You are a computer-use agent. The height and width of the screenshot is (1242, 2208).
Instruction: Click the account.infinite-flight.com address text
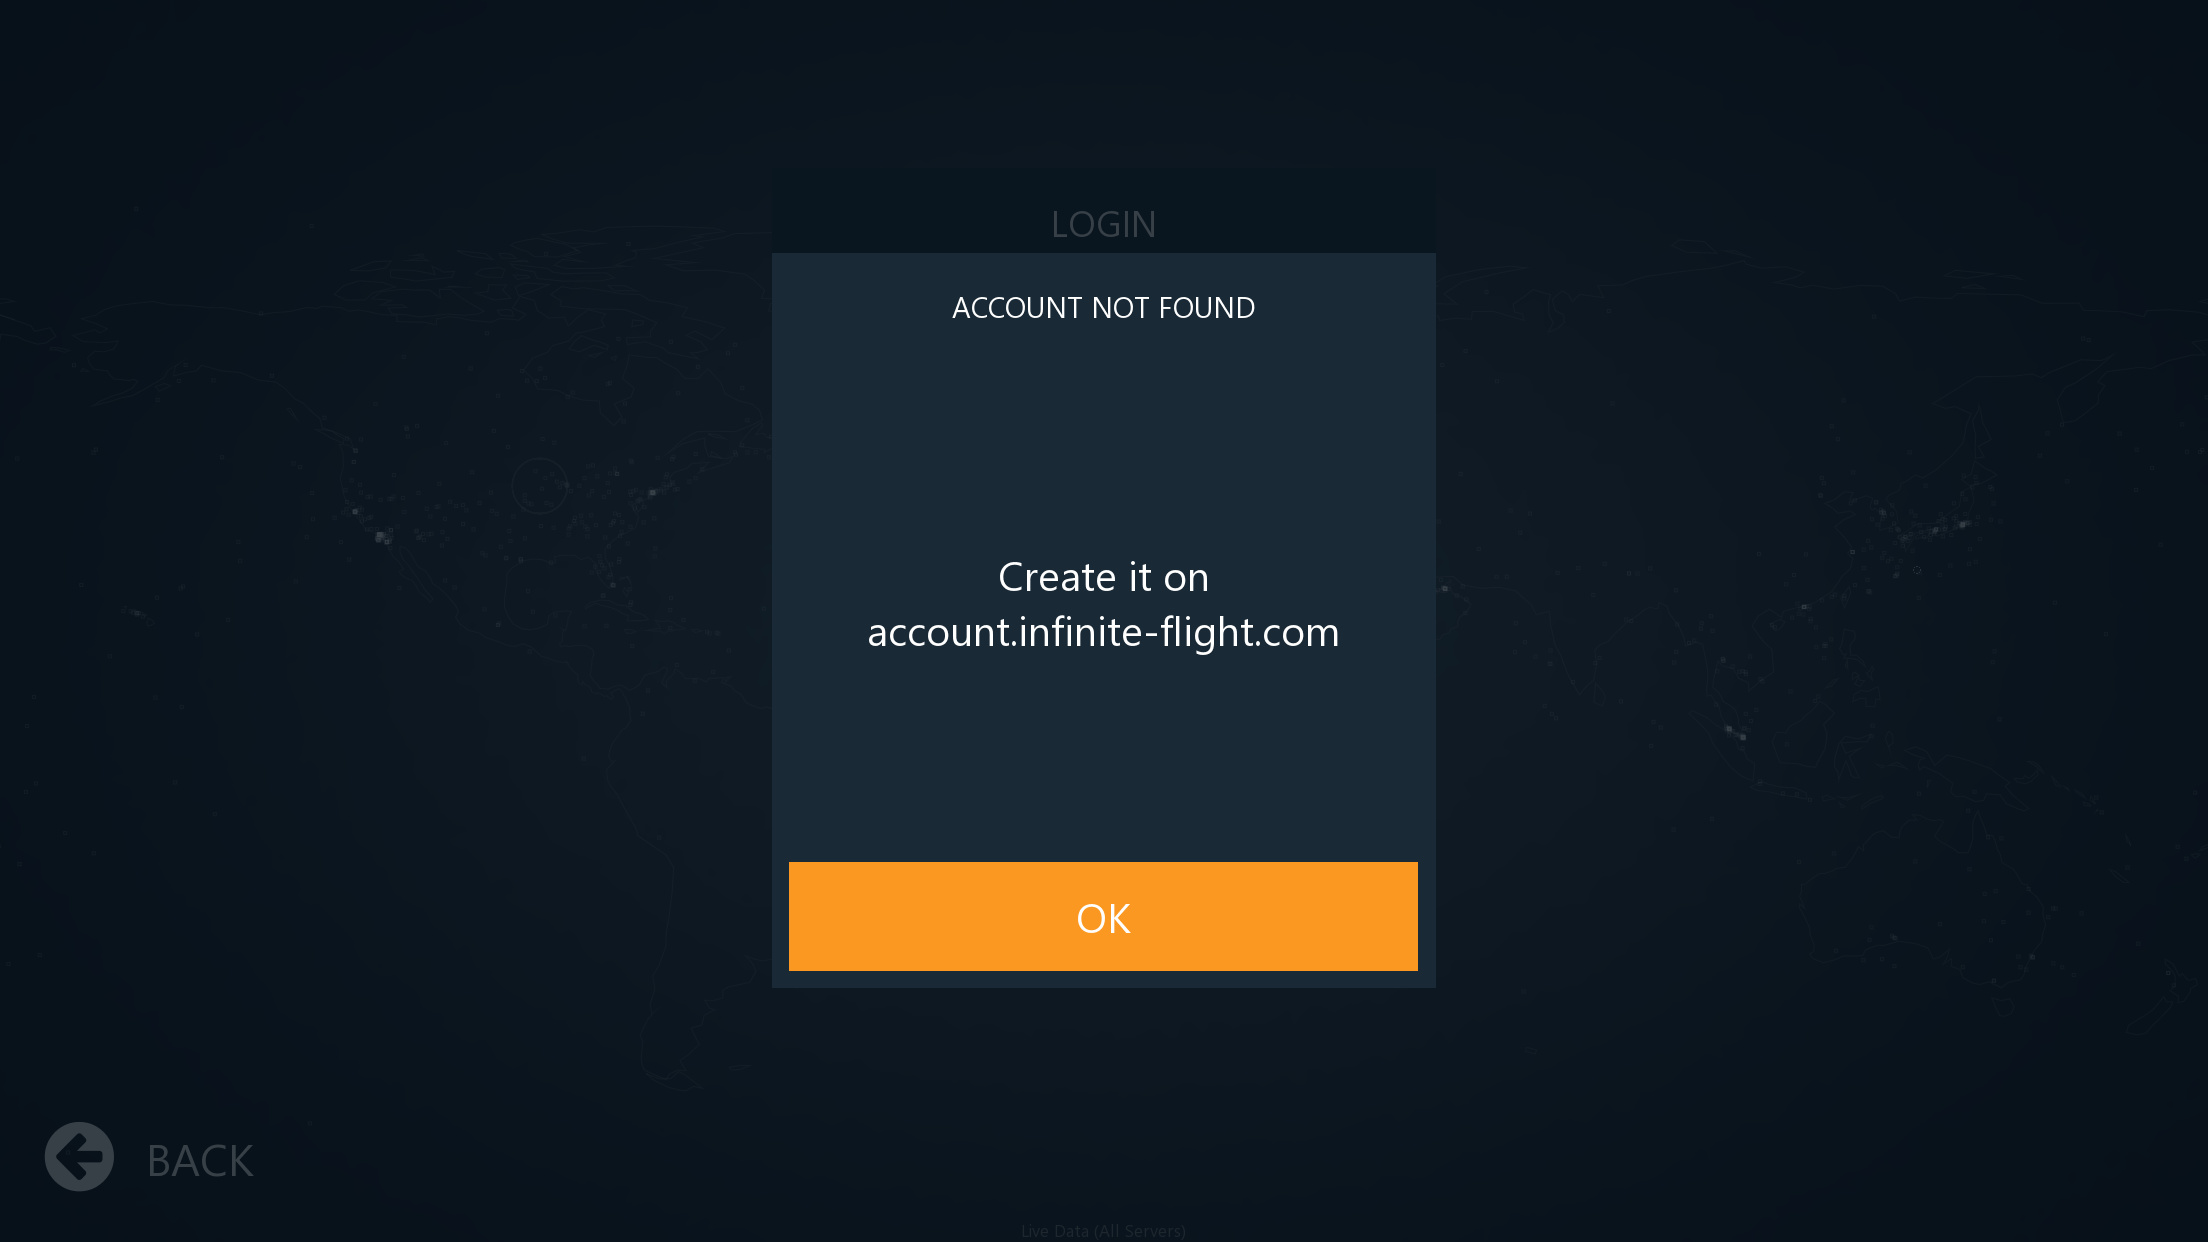(x=1103, y=632)
